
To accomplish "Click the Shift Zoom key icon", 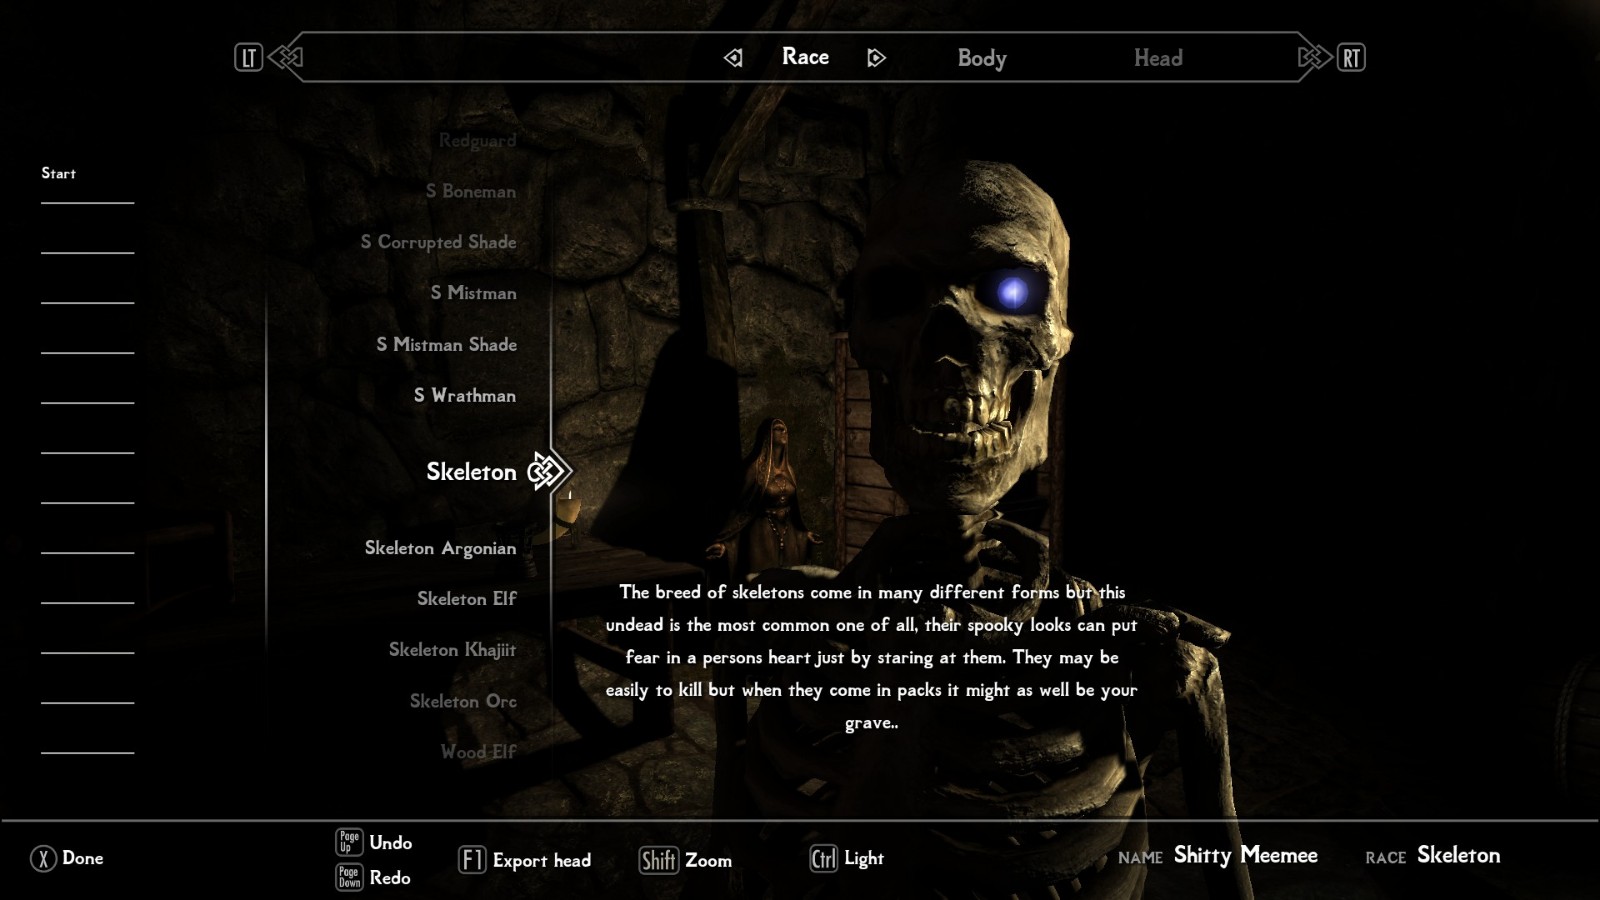I will [658, 860].
